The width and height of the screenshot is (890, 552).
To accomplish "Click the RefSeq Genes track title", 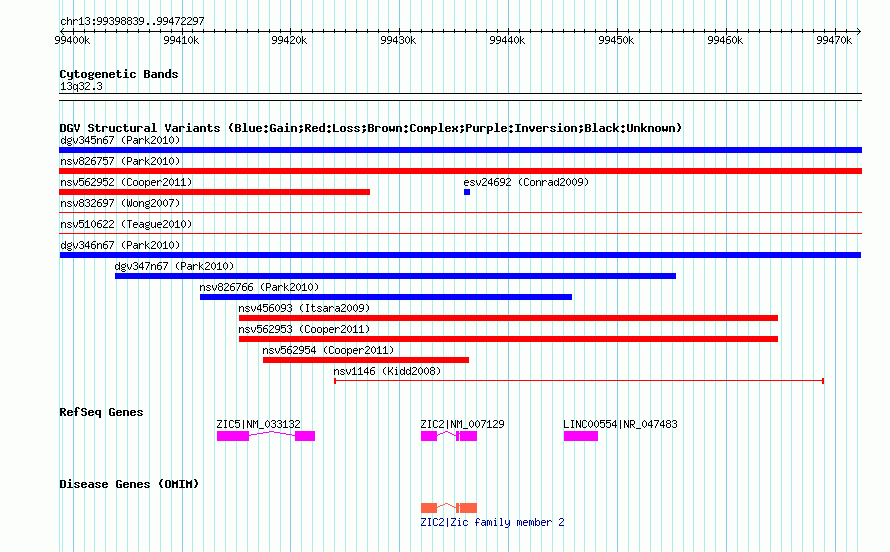I will point(101,412).
